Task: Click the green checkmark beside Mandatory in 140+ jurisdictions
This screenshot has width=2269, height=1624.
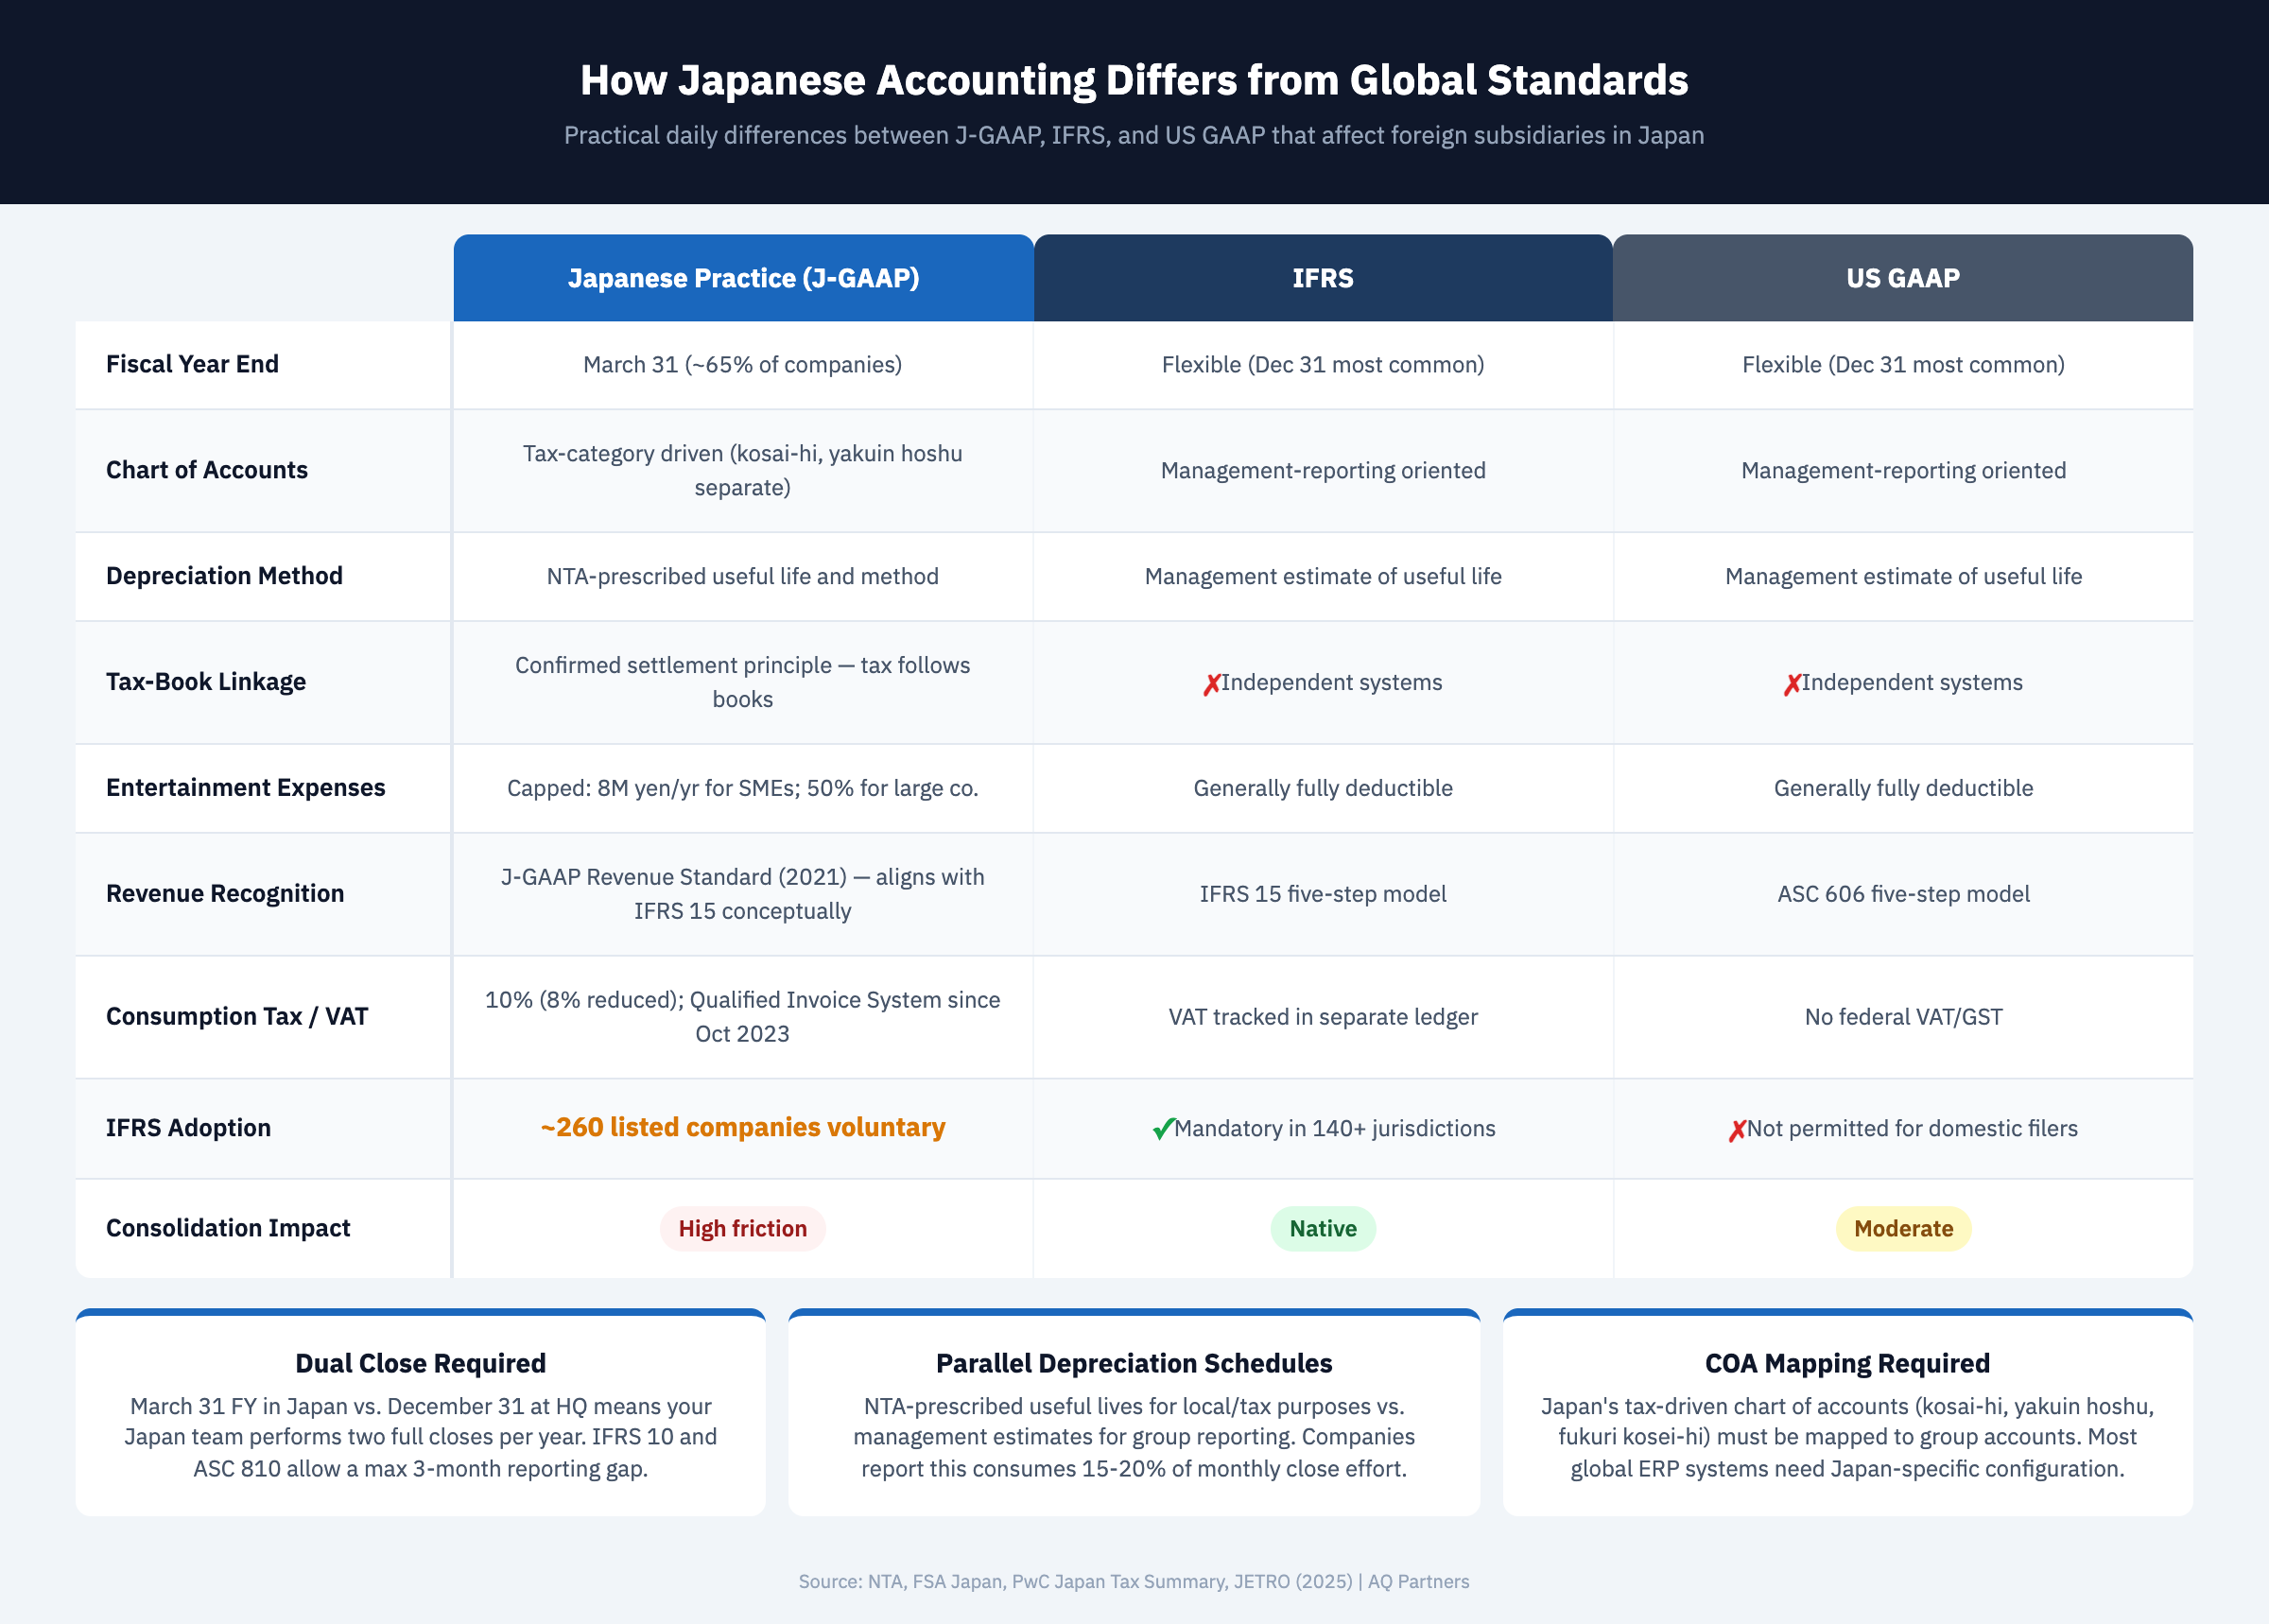Action: tap(1163, 1128)
